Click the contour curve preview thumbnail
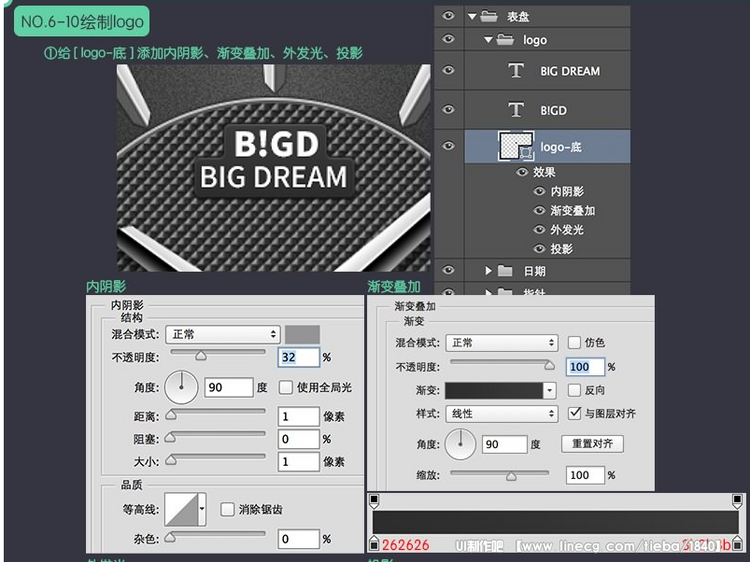This screenshot has height=562, width=750. (x=181, y=509)
